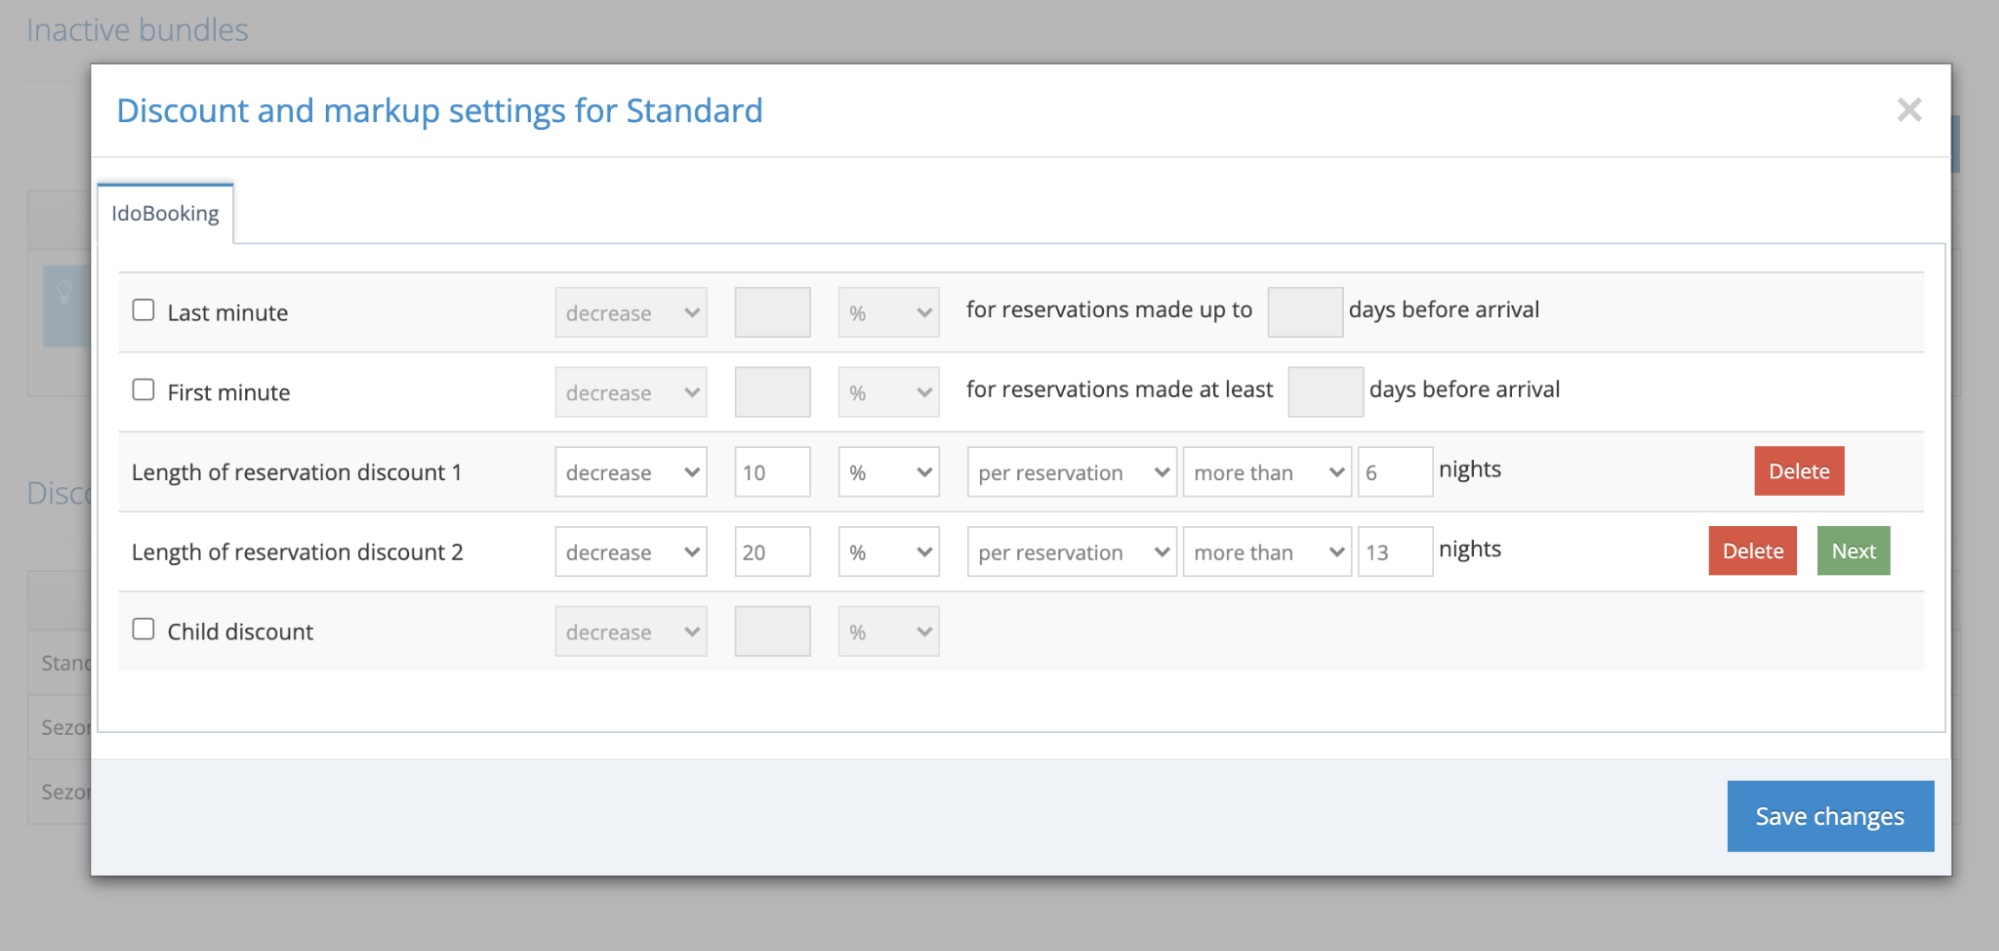Open decrease dropdown for reservation discount 2
The image size is (1999, 951).
(x=630, y=552)
